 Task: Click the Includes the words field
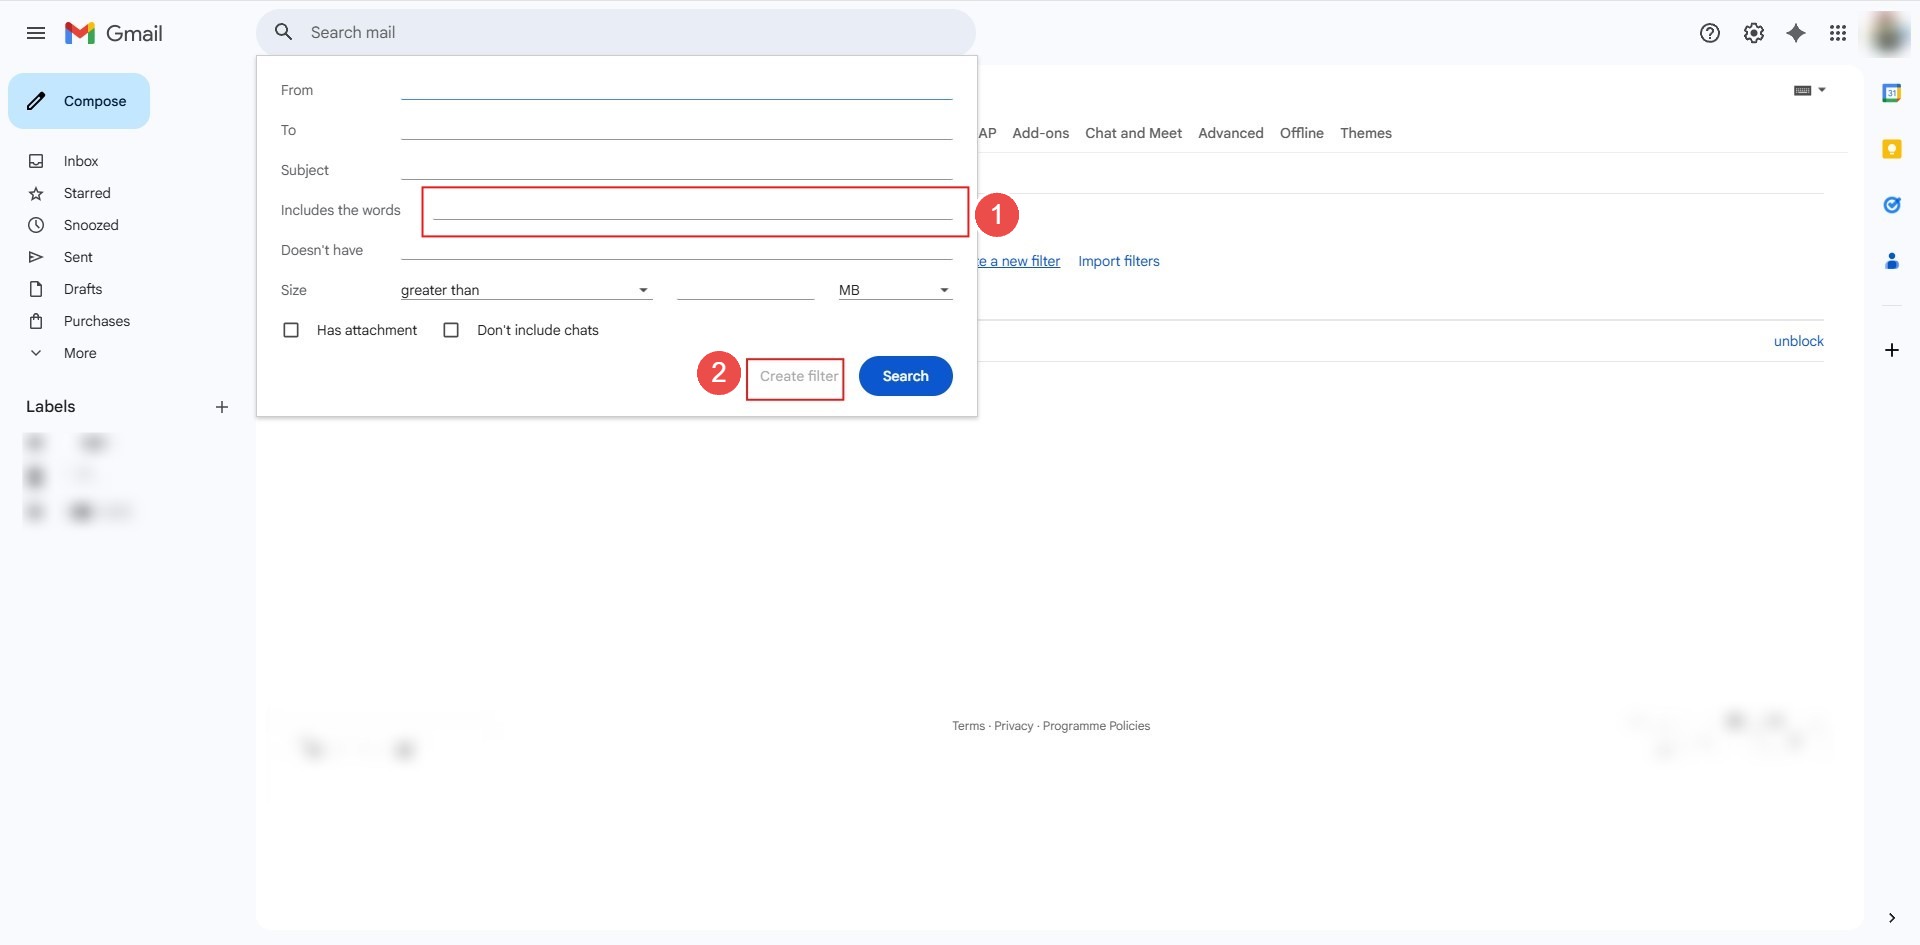692,210
